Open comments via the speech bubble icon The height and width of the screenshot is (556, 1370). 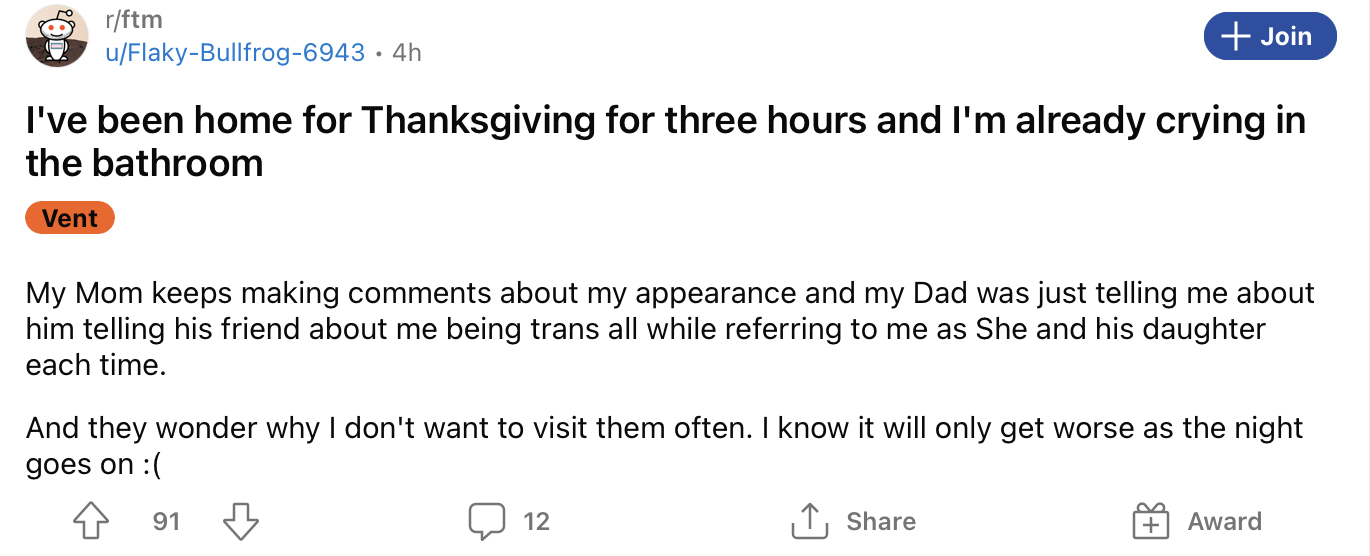click(488, 521)
